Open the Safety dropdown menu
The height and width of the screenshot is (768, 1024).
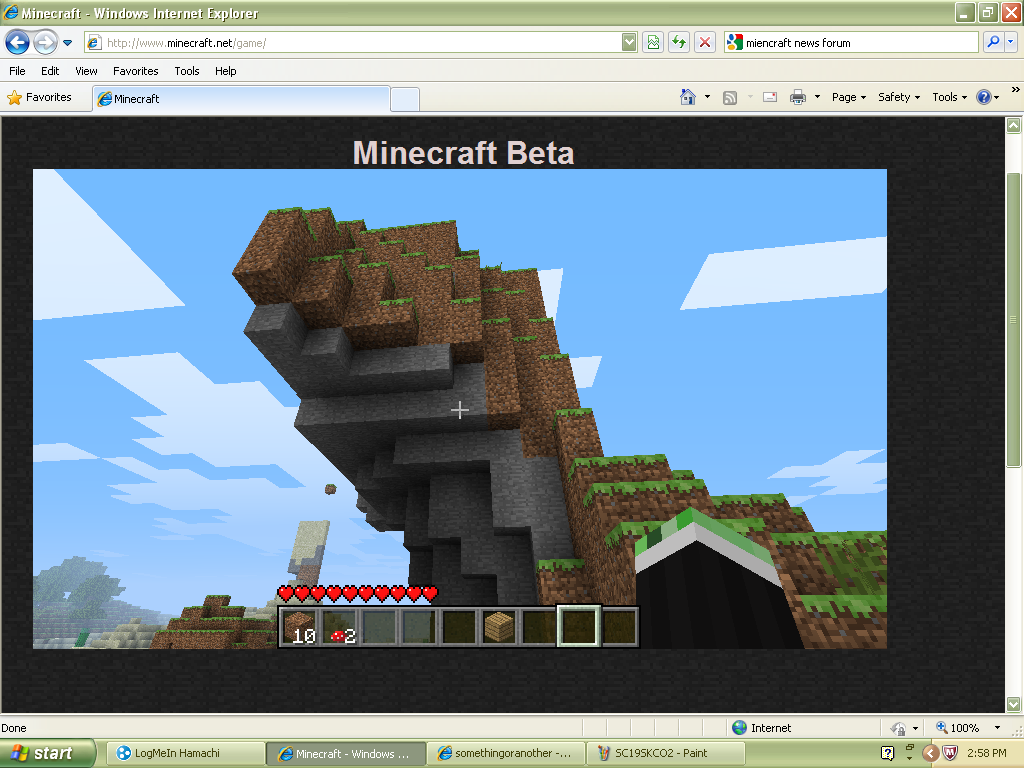[x=898, y=97]
